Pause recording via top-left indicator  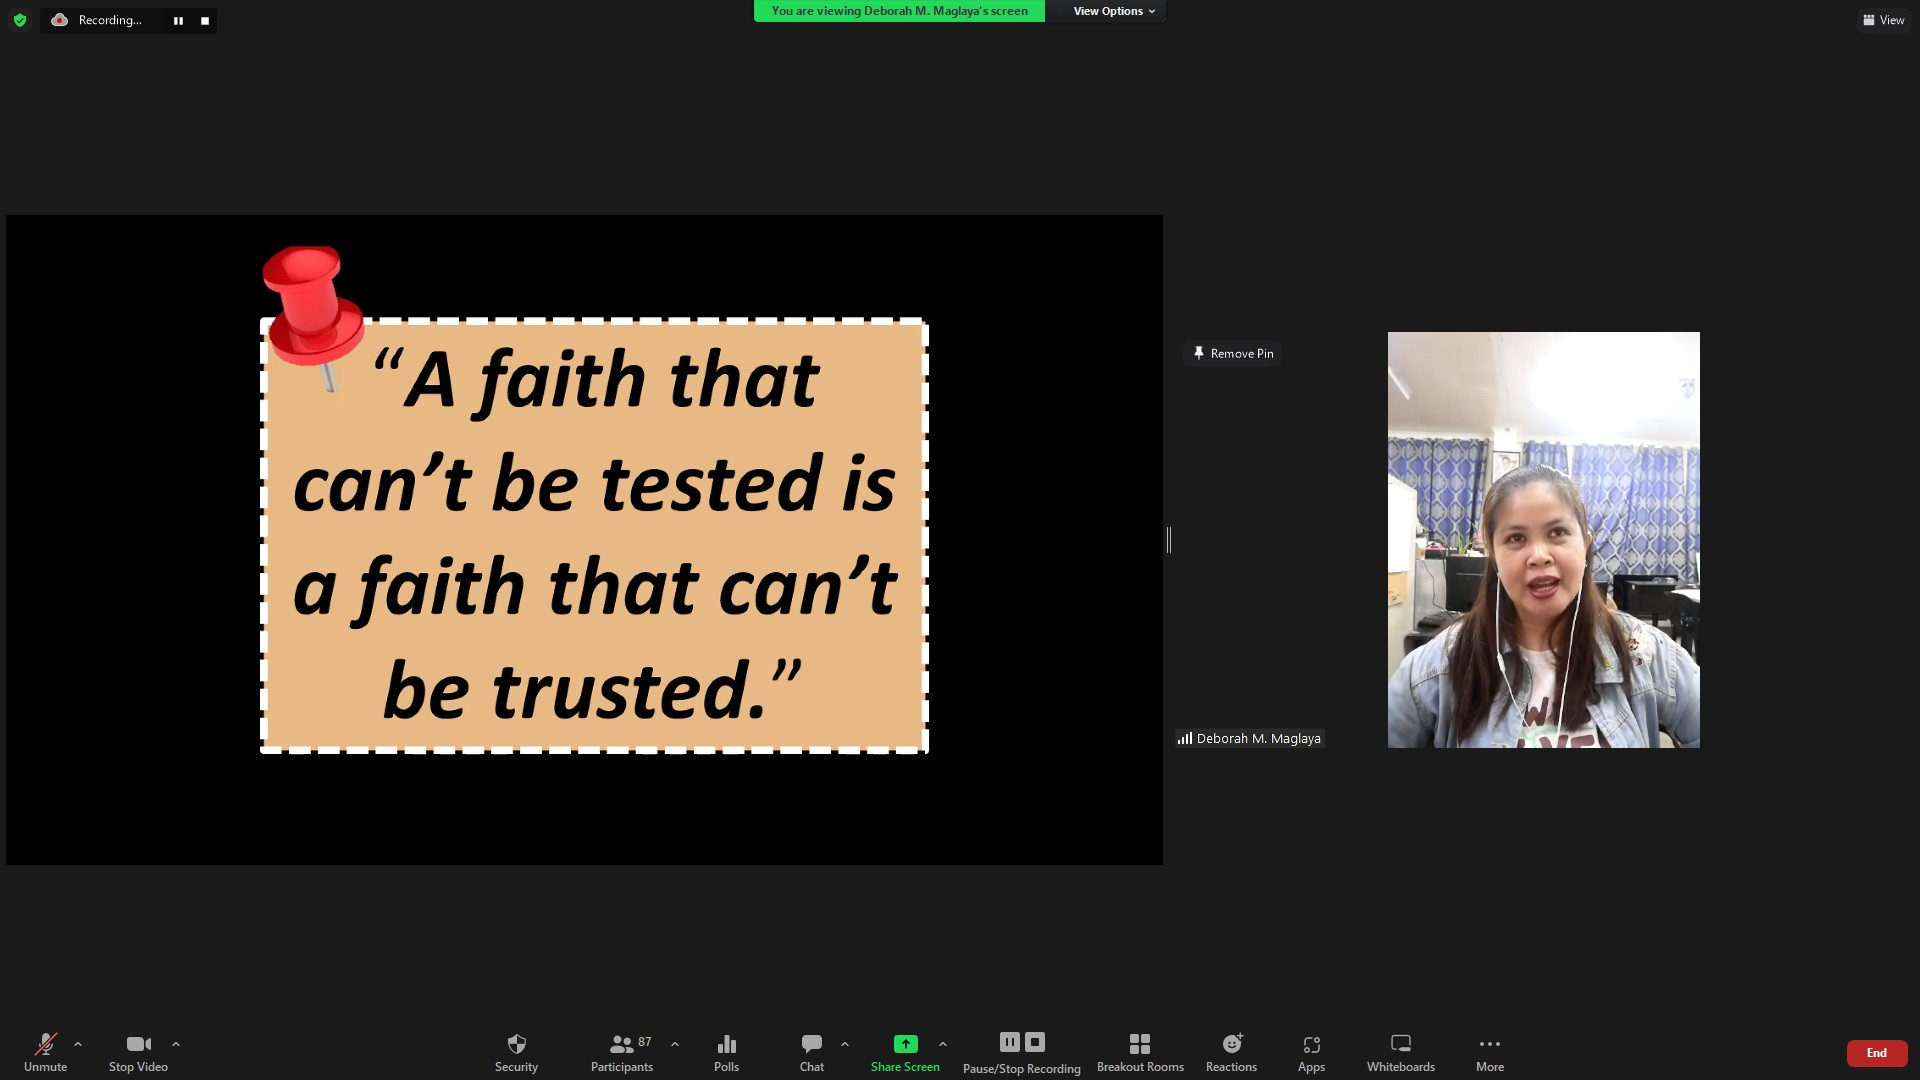[178, 20]
